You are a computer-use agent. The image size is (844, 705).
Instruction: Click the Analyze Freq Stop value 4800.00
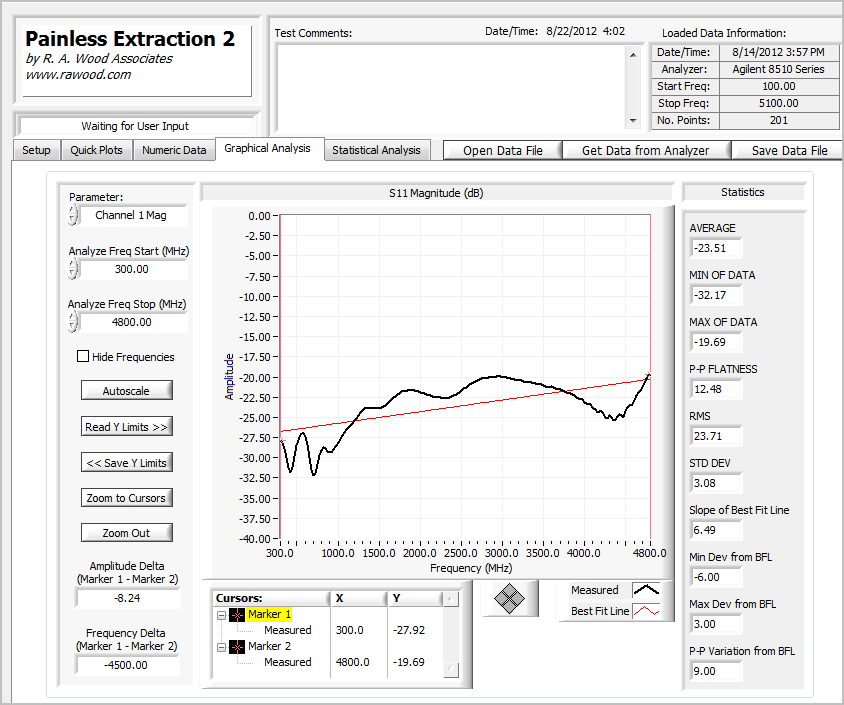coord(133,322)
